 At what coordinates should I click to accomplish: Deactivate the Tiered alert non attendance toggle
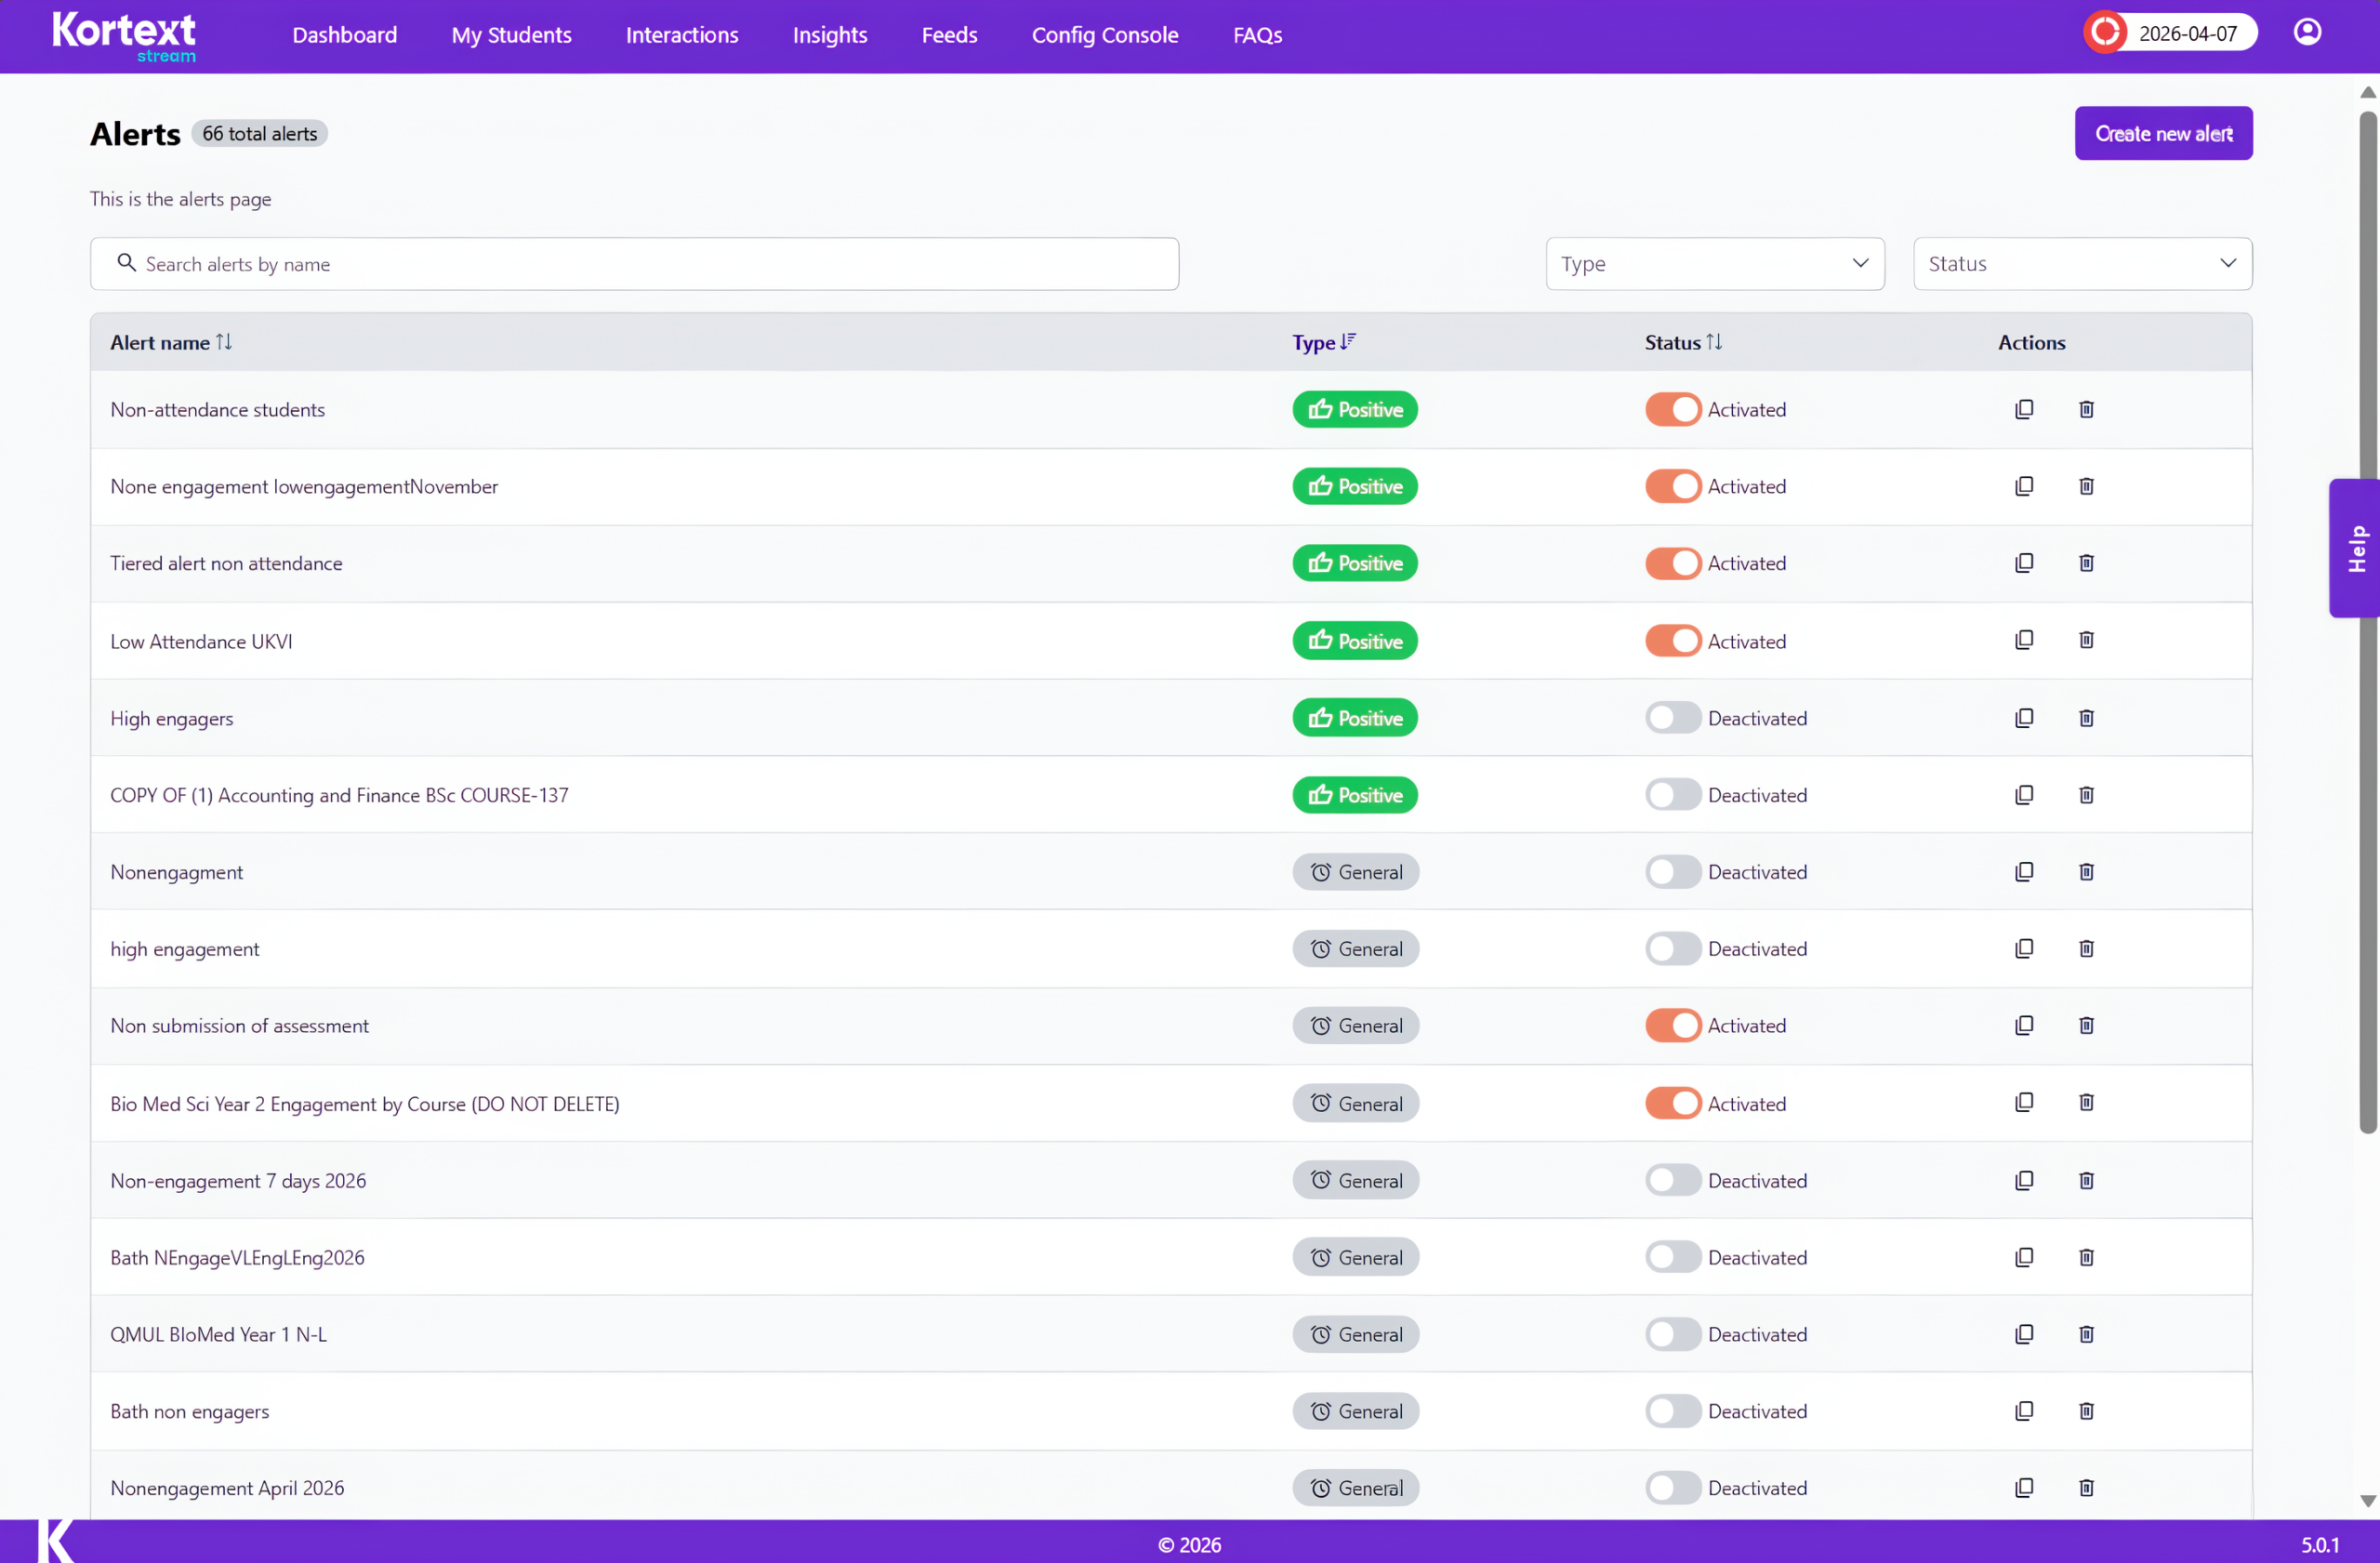click(x=1673, y=563)
